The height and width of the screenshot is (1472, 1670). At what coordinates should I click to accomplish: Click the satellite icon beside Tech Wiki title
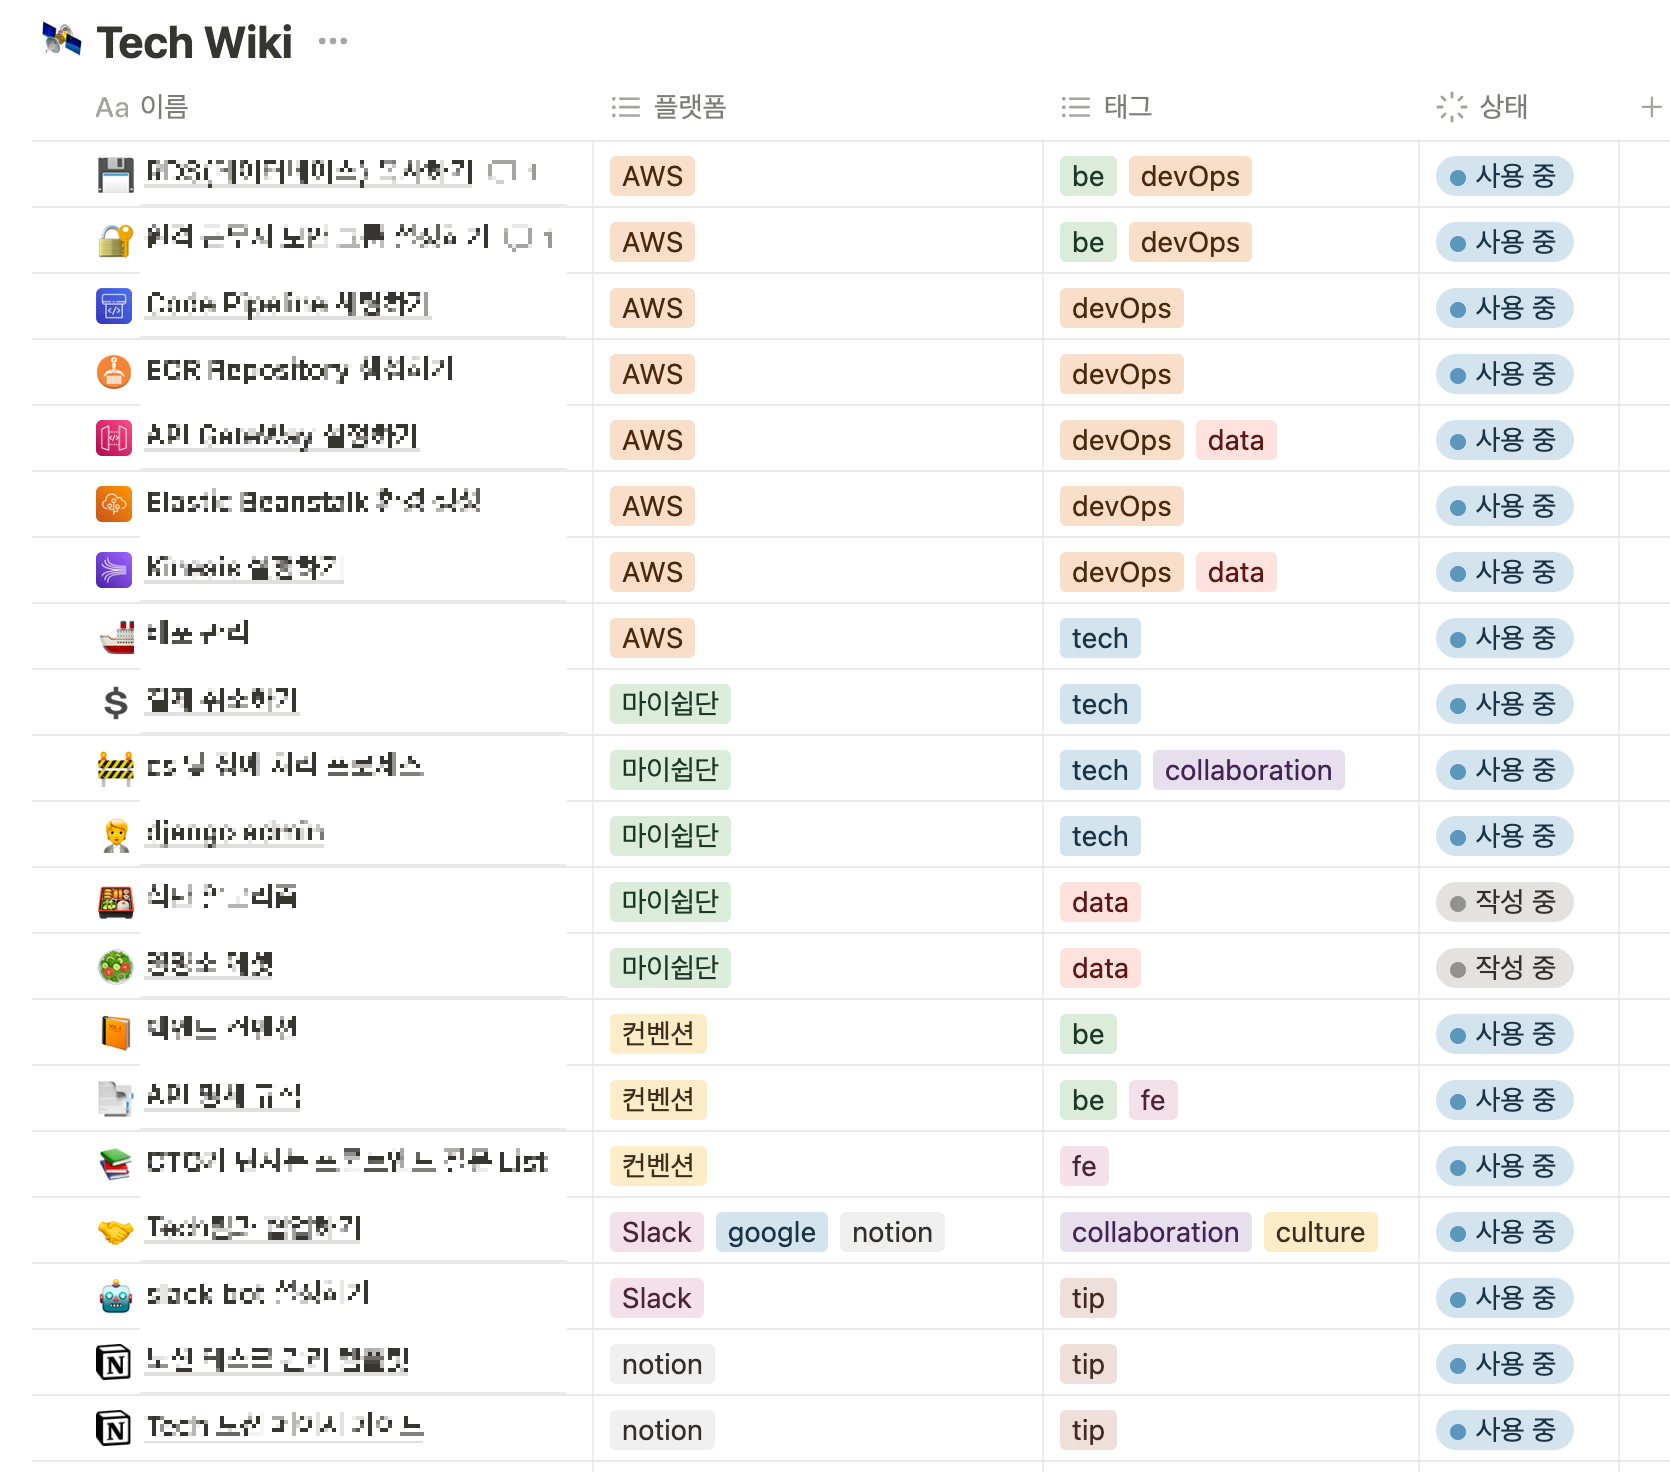pos(61,40)
